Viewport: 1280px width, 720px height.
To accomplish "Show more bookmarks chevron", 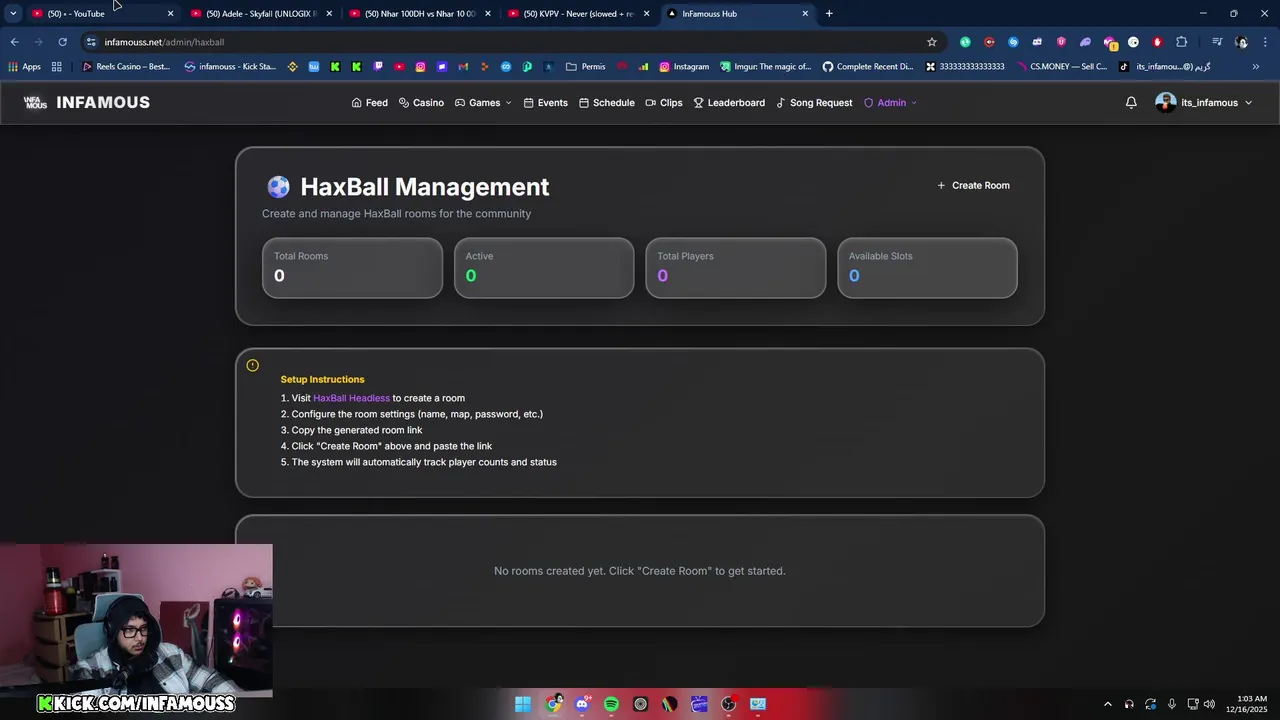I will (1255, 67).
